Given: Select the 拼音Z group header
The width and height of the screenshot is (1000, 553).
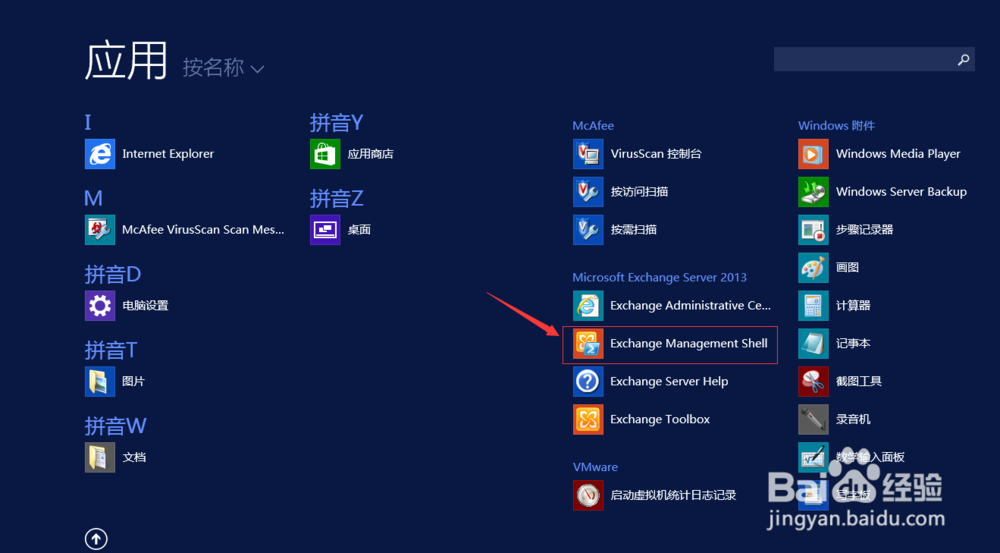Looking at the screenshot, I should coord(336,198).
